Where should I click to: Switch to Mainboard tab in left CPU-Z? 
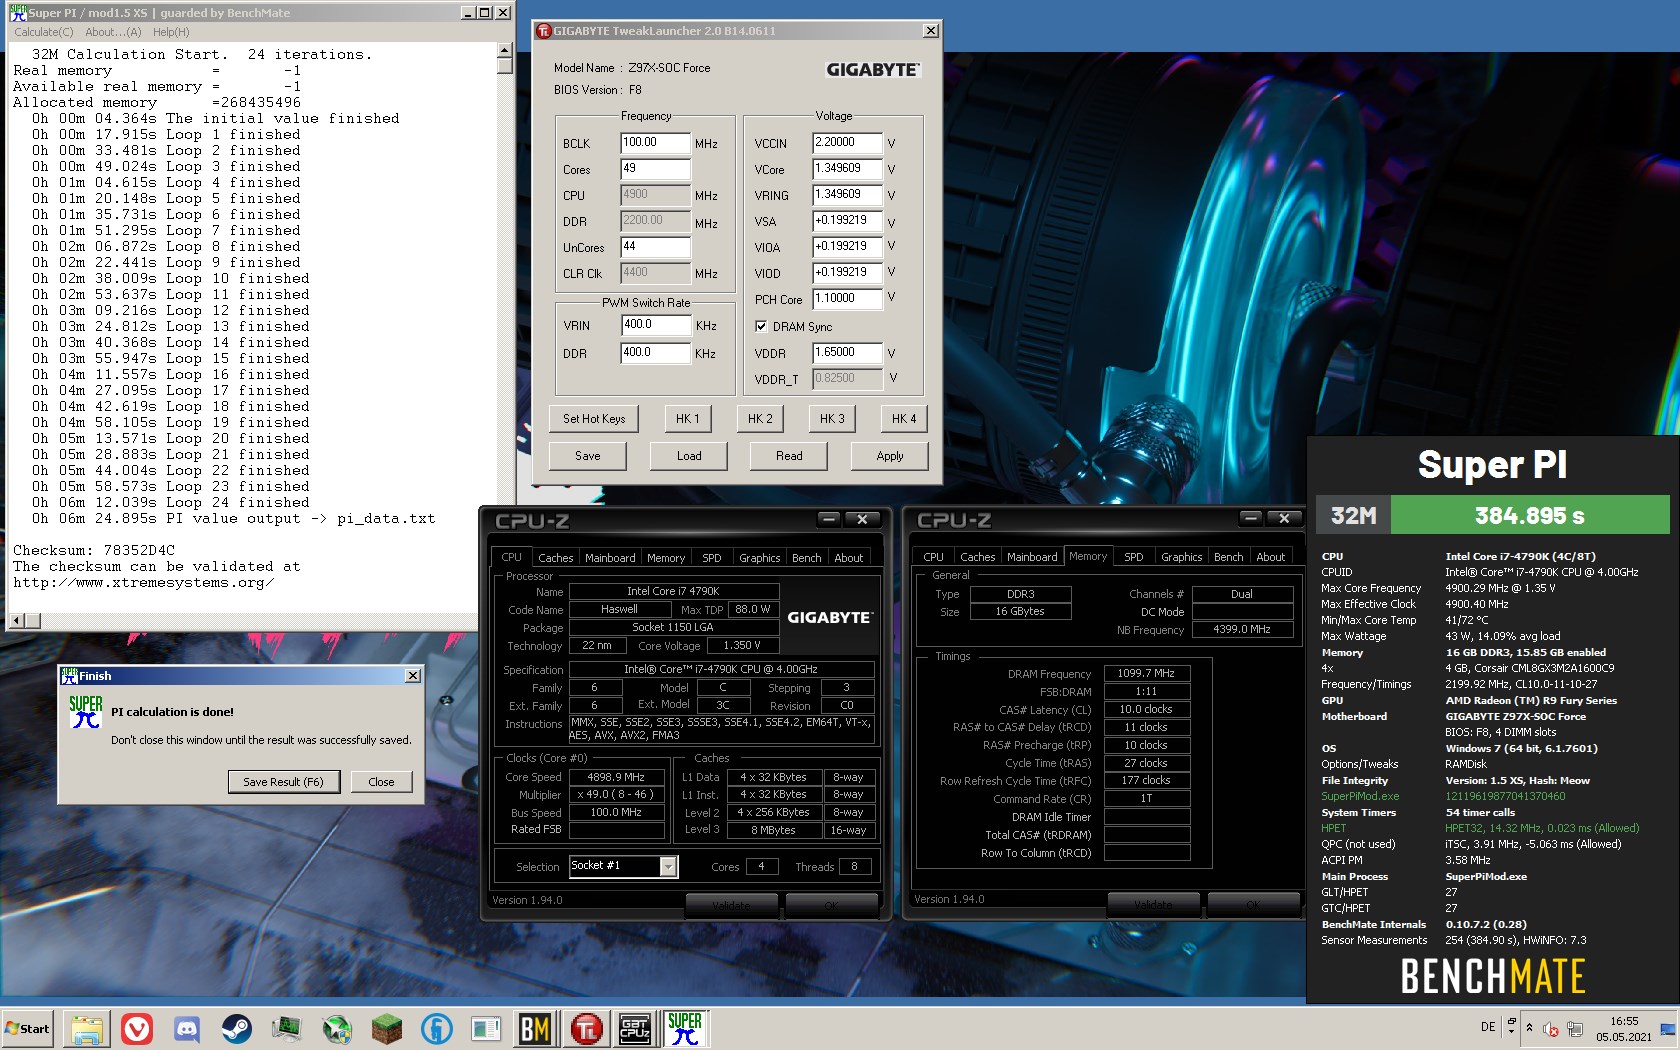tap(610, 558)
